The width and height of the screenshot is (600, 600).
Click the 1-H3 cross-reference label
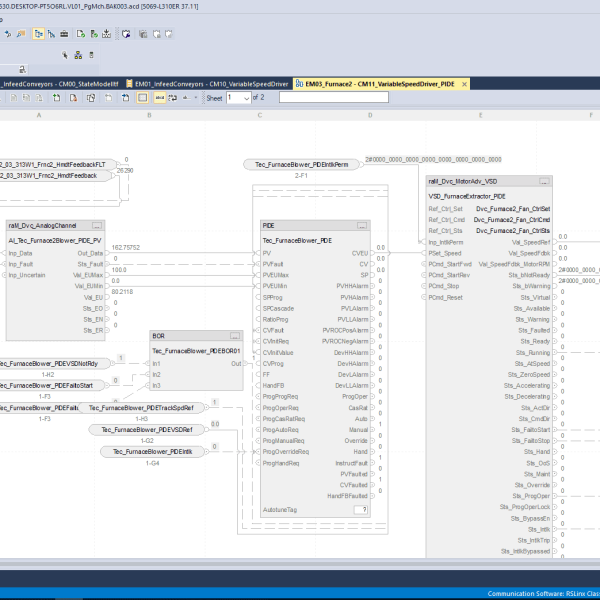click(141, 419)
